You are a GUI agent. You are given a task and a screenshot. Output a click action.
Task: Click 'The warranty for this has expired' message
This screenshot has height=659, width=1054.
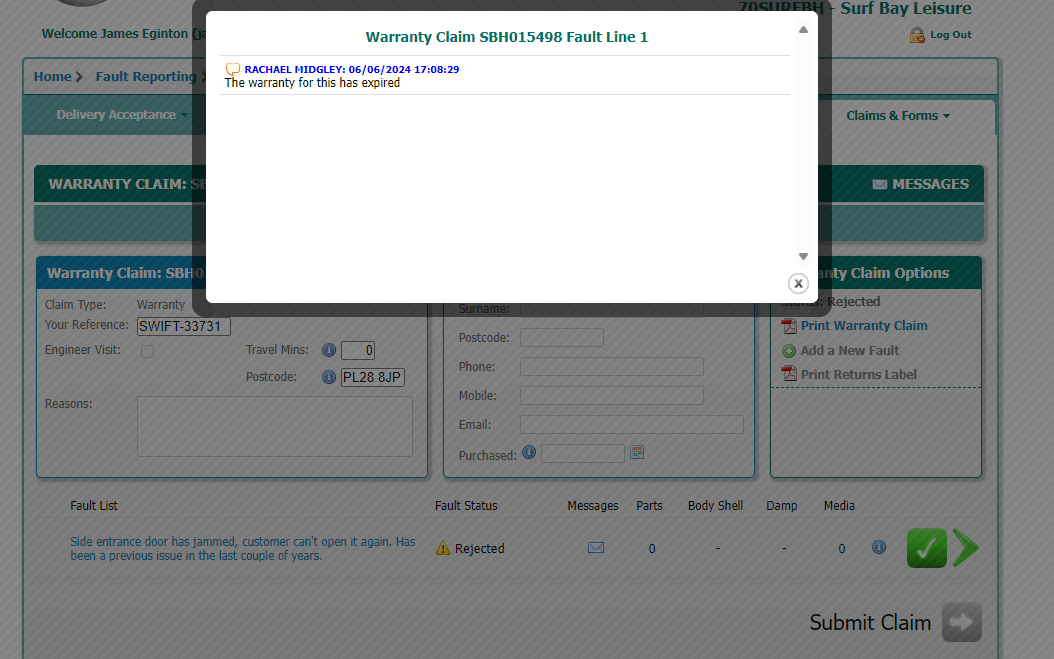click(x=312, y=83)
